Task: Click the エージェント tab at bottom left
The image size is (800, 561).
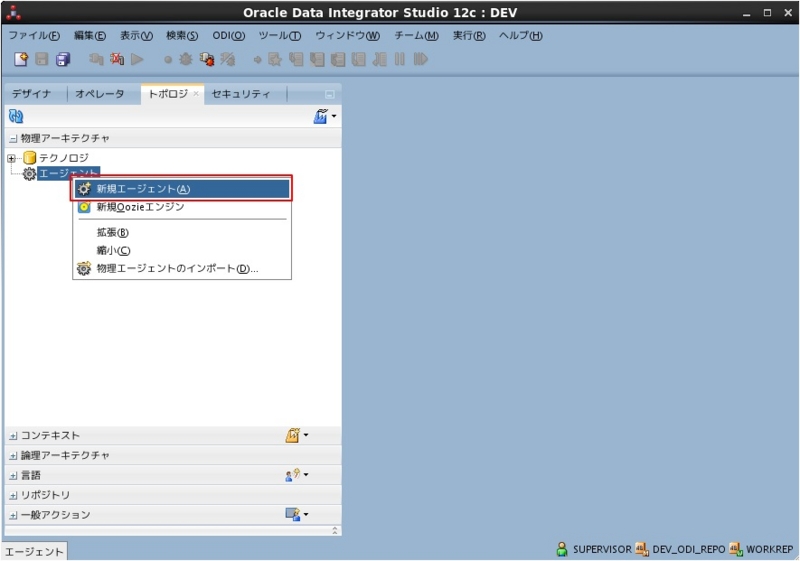Action: pyautogui.click(x=34, y=551)
